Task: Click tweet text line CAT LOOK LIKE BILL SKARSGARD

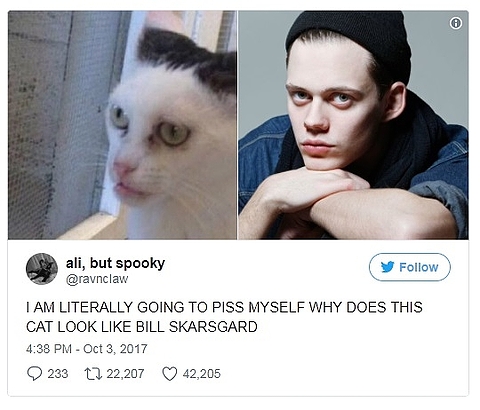Action: coord(142,327)
